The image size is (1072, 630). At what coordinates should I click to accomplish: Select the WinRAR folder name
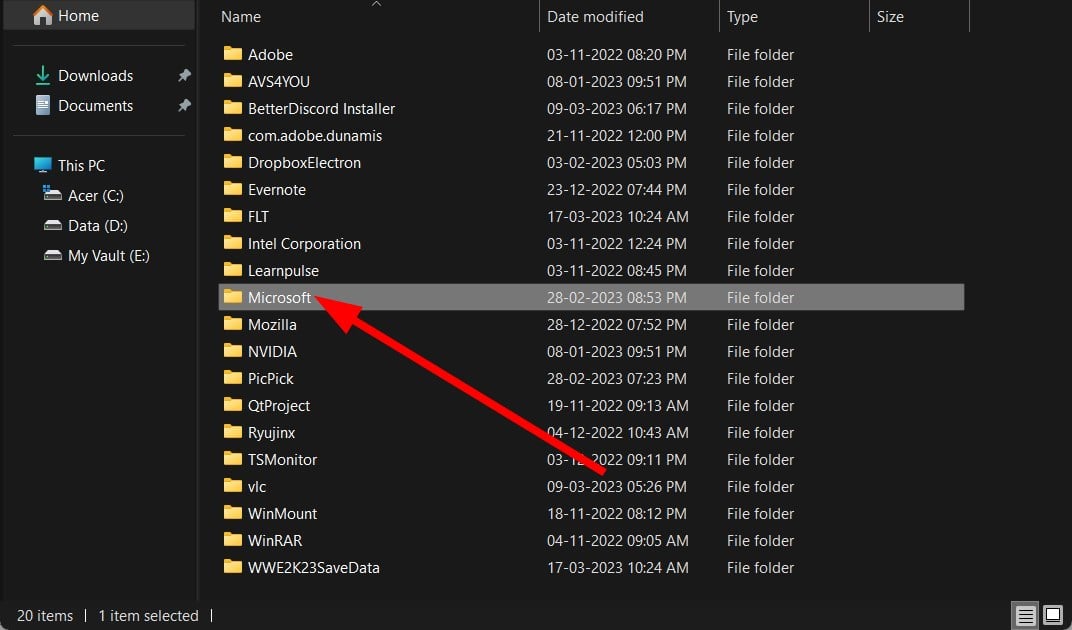pyautogui.click(x=275, y=541)
